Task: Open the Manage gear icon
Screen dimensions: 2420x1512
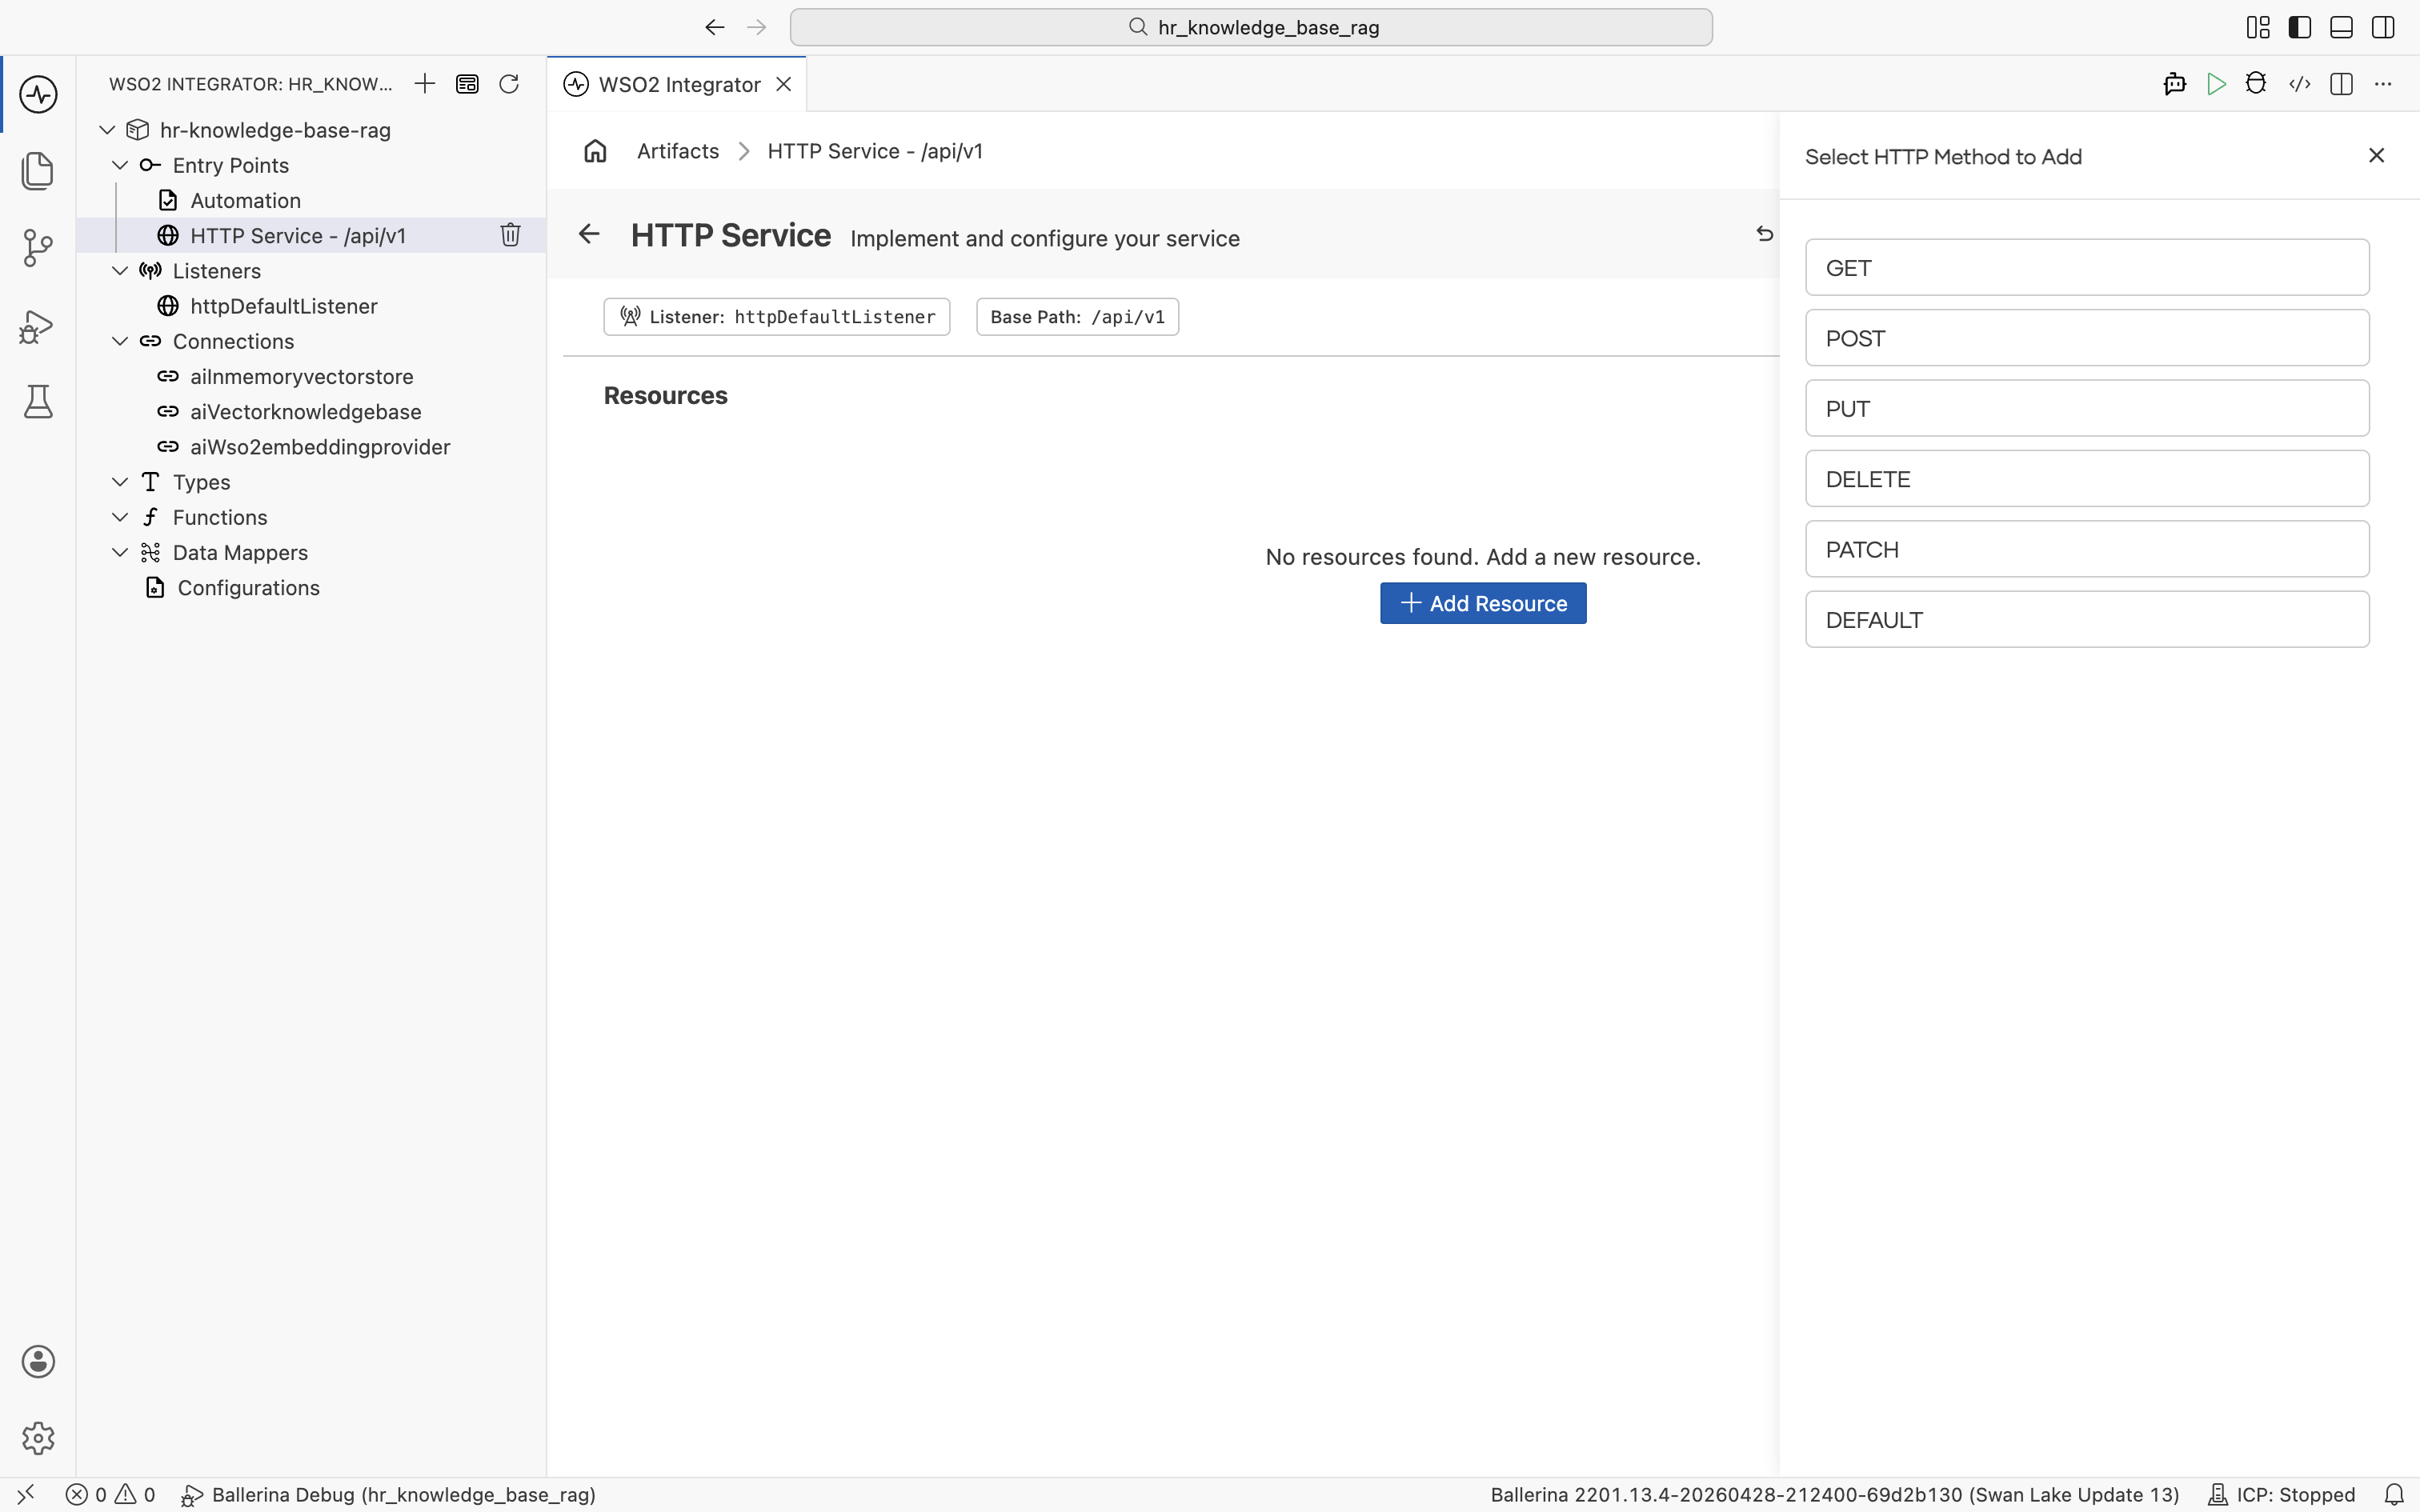Action: point(38,1438)
